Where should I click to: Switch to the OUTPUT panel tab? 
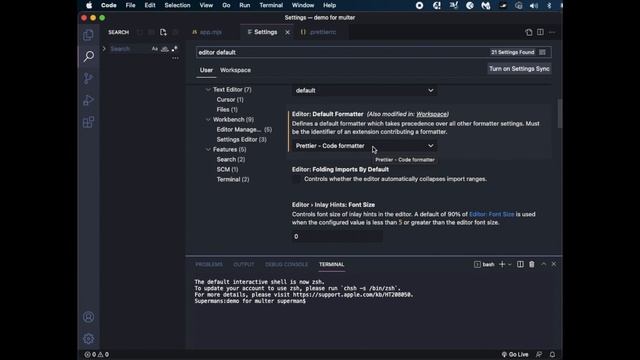point(244,264)
